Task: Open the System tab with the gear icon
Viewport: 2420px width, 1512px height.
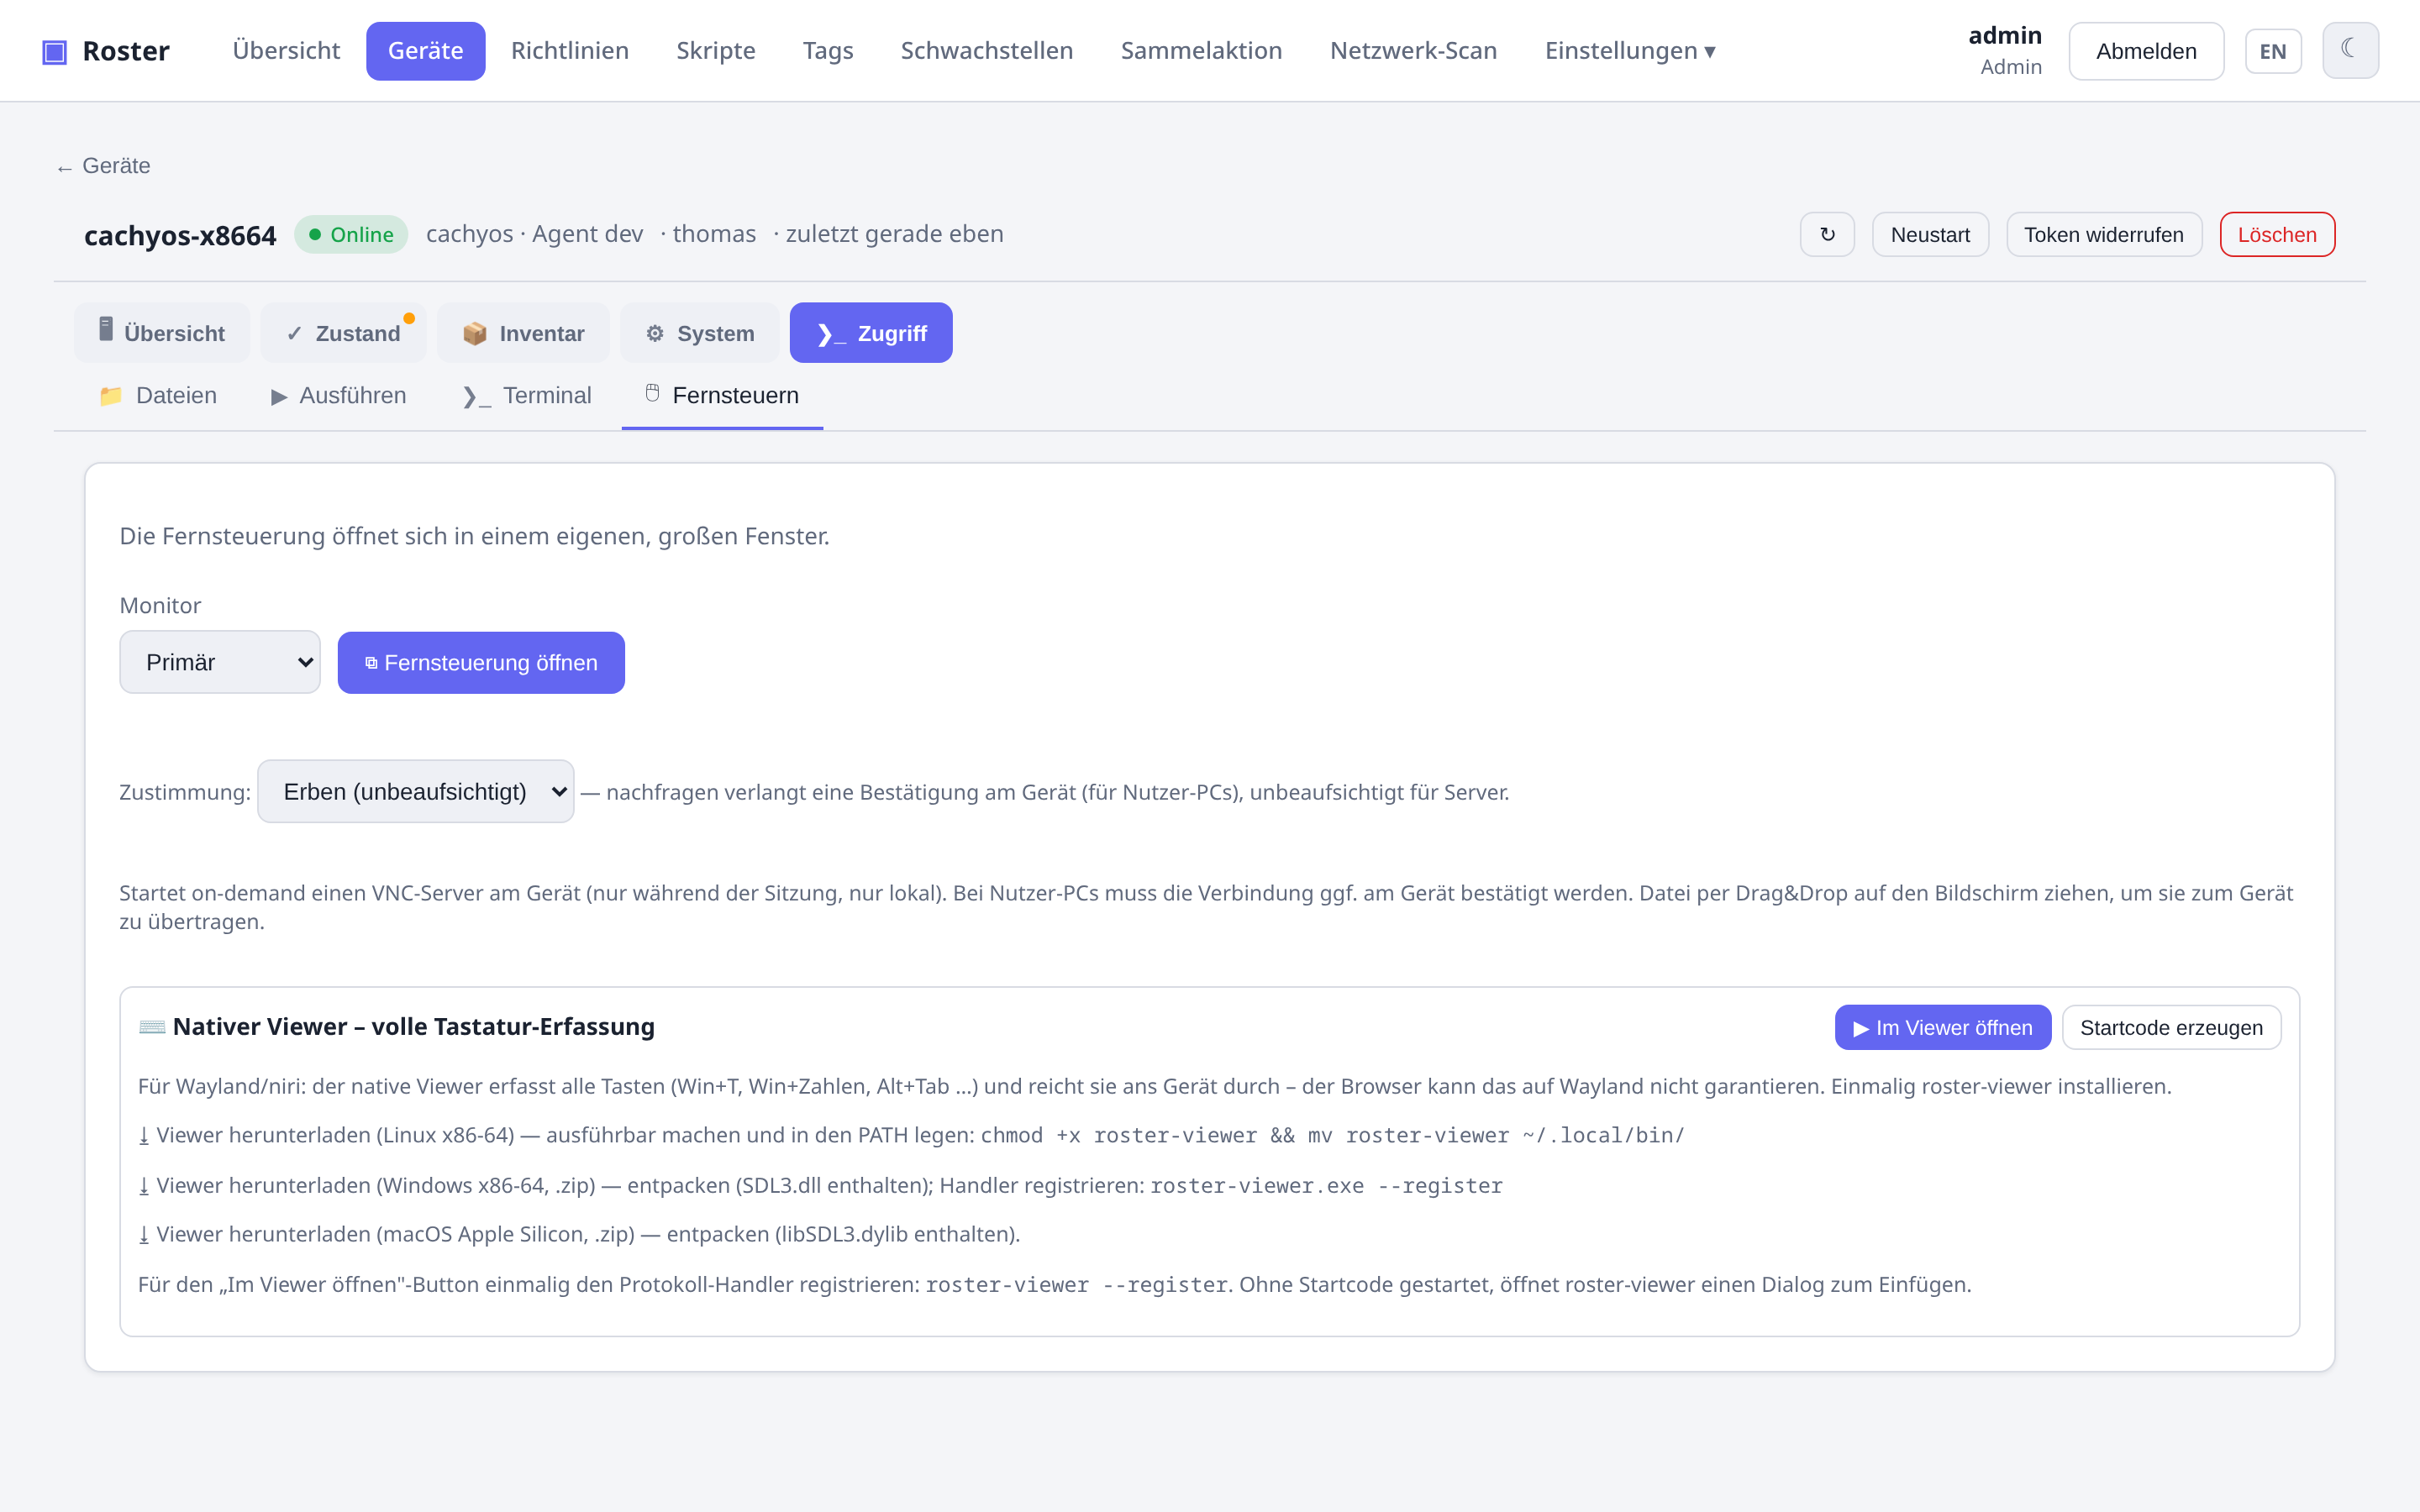Action: [699, 333]
